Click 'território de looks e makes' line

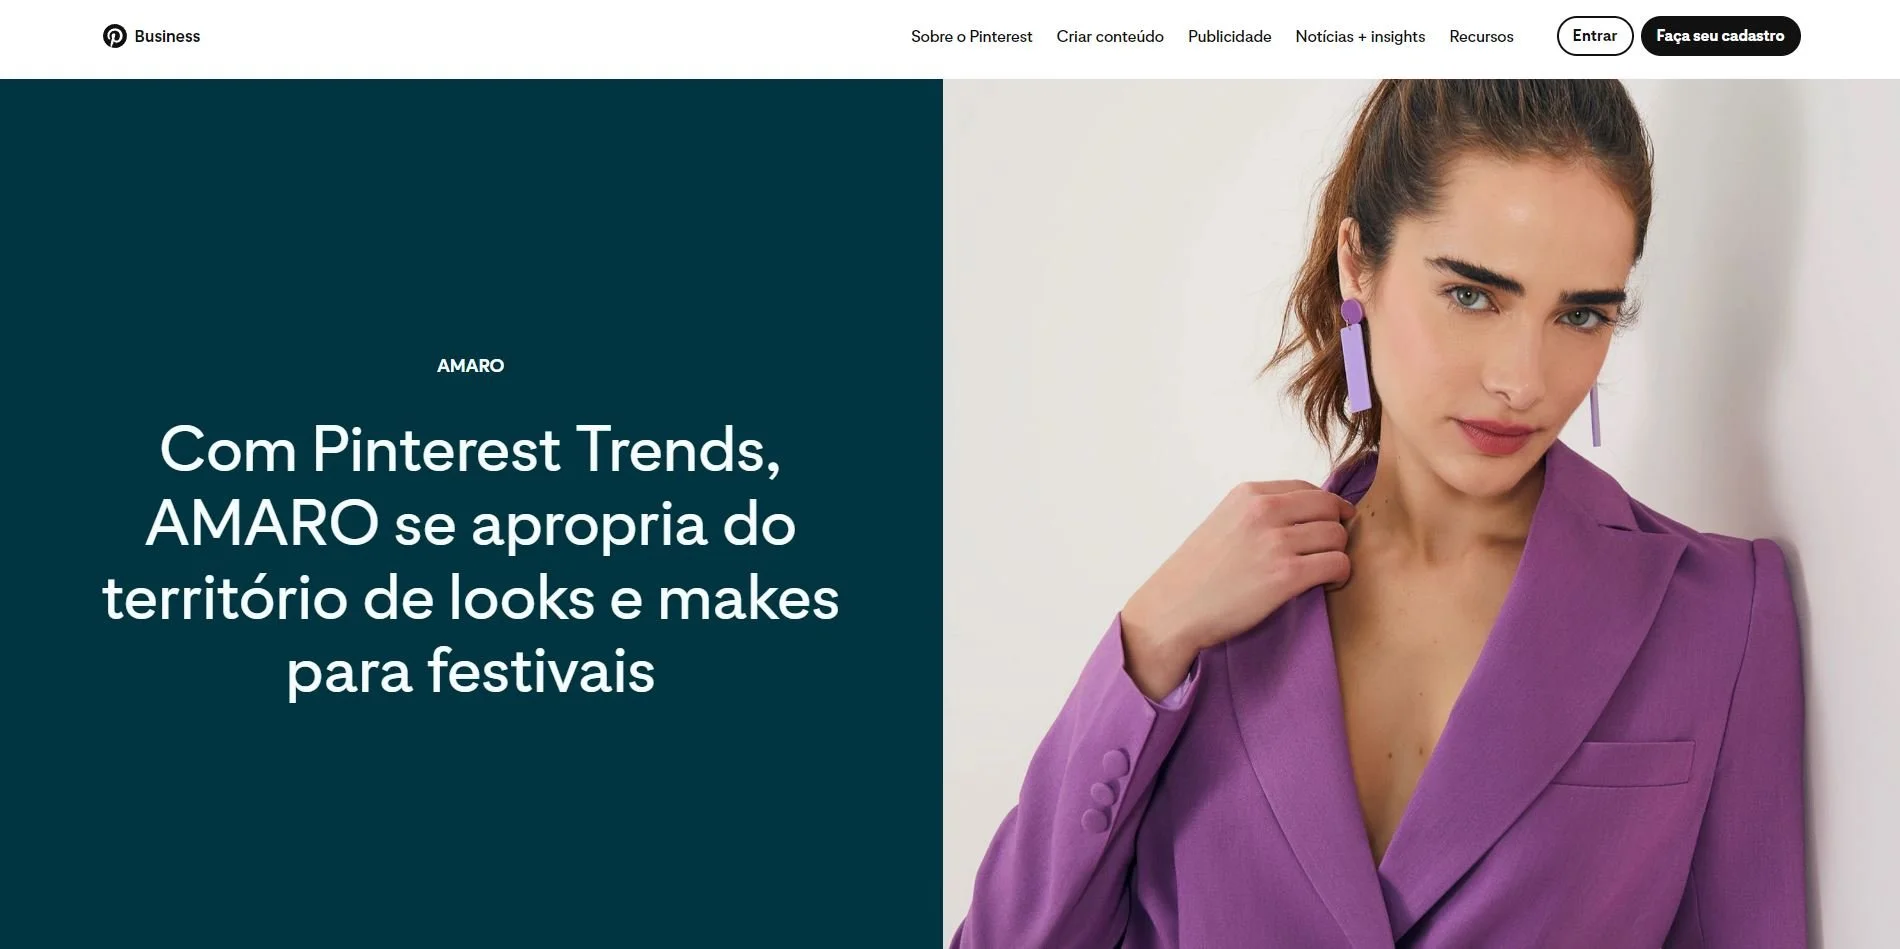coord(470,598)
